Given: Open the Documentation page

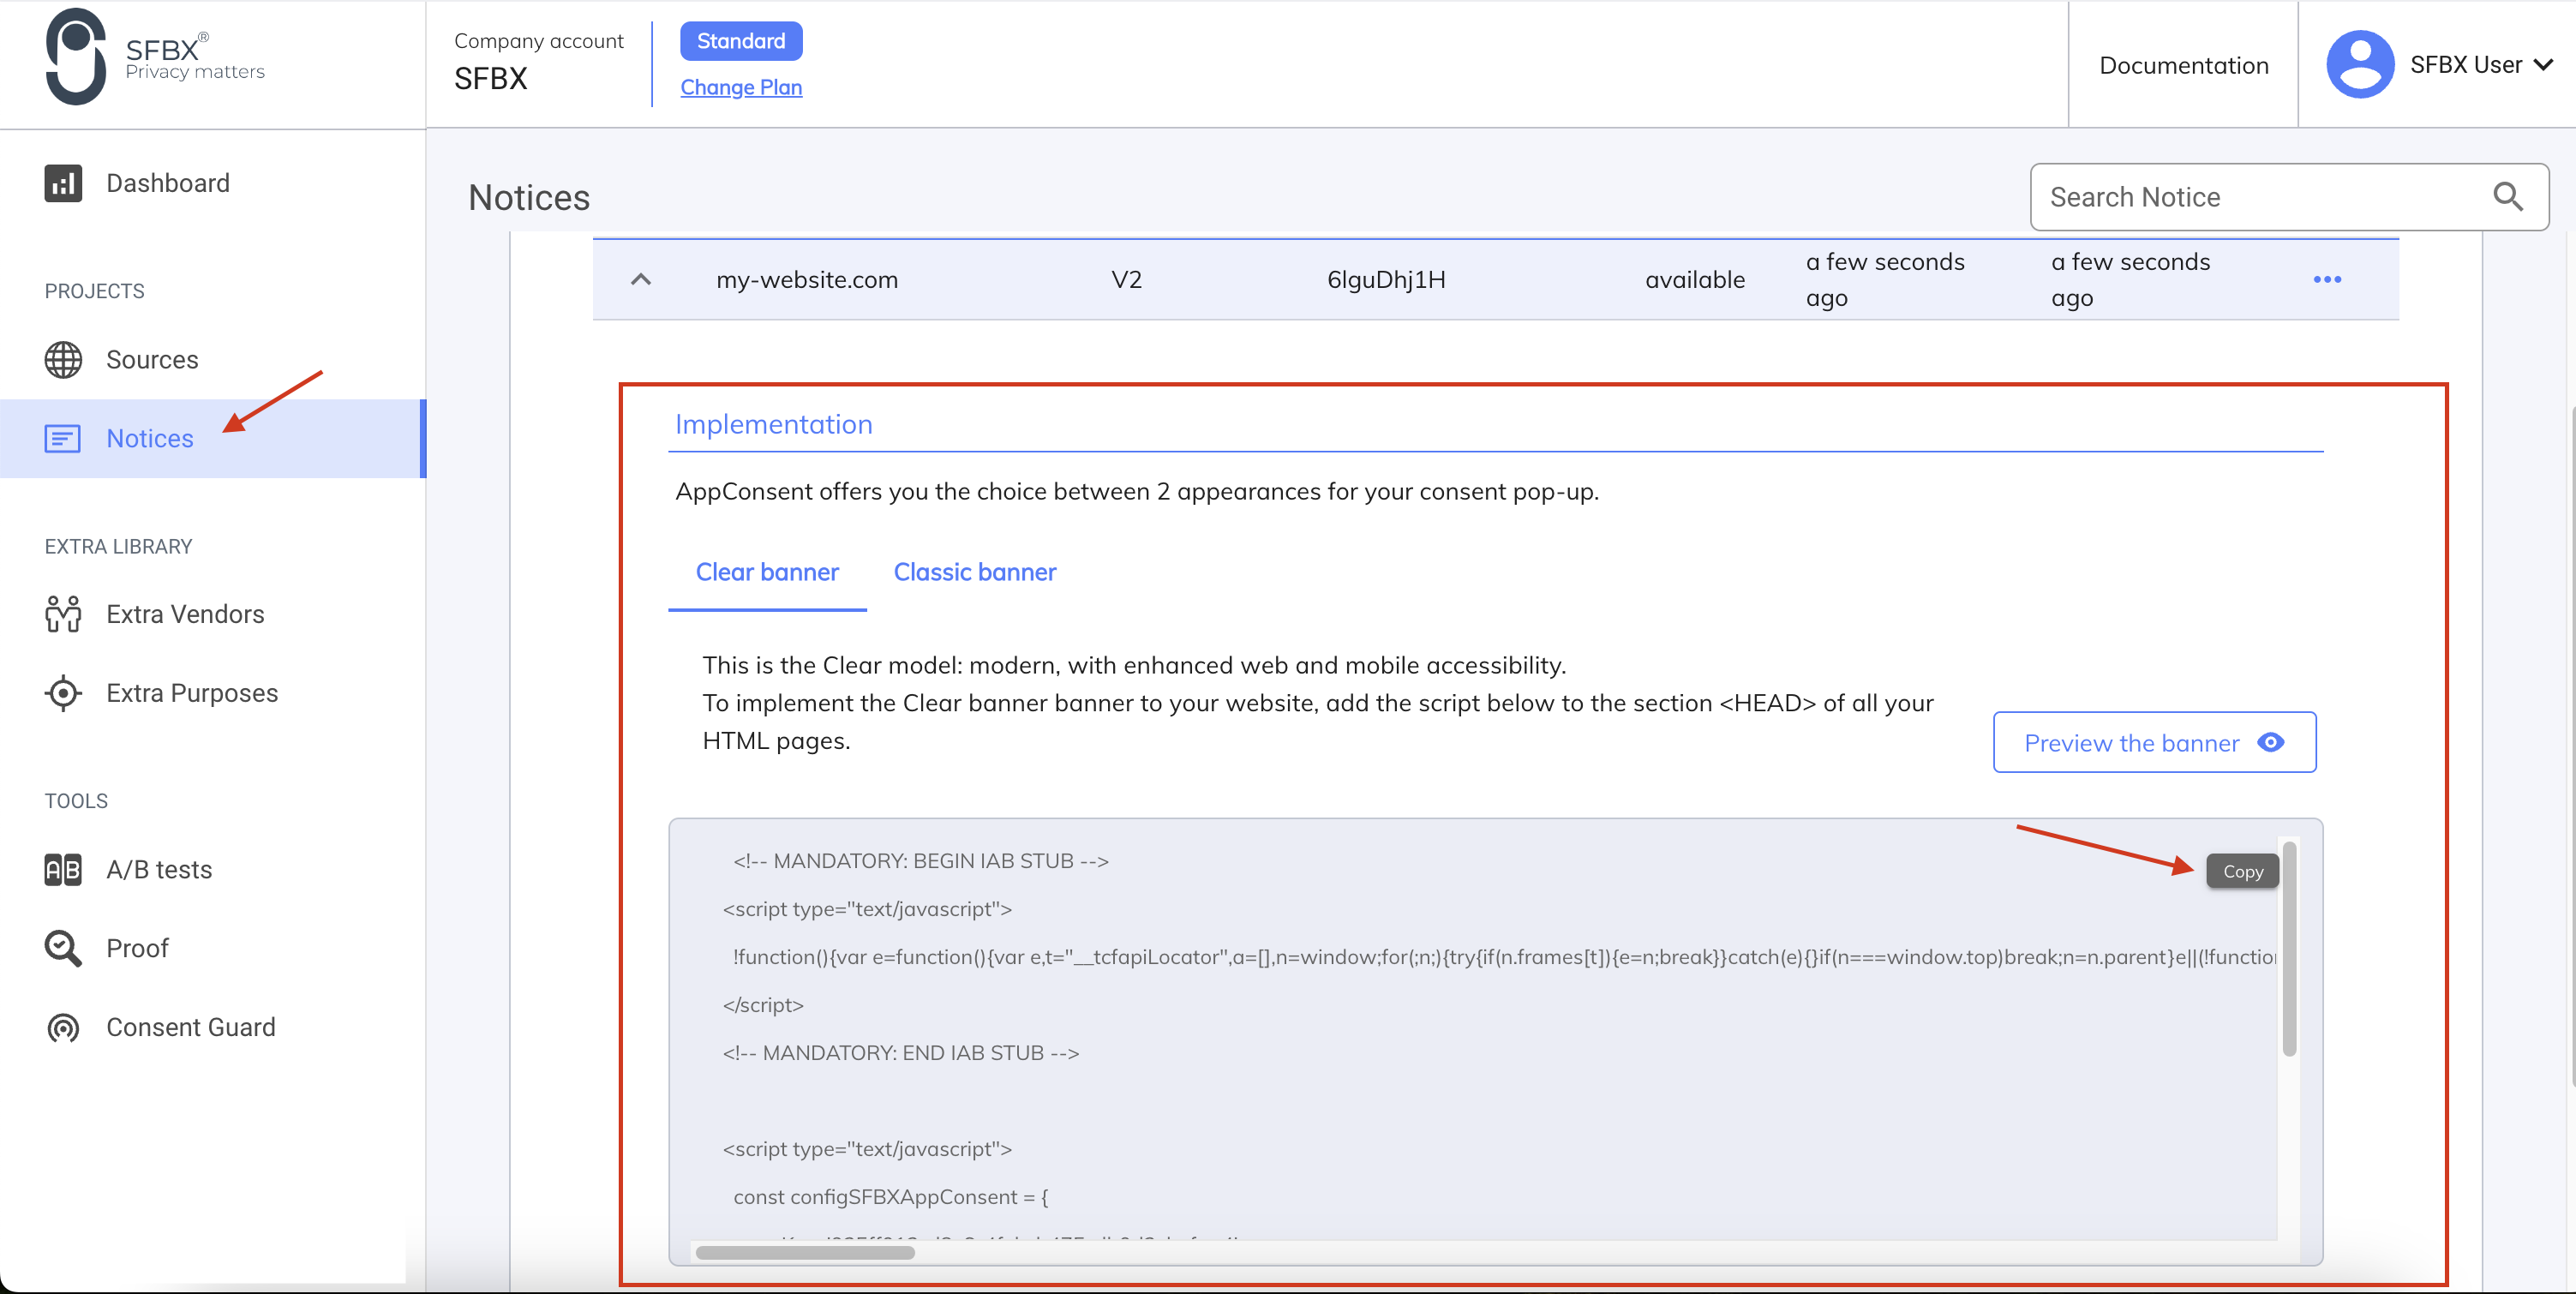Looking at the screenshot, I should (x=2184, y=64).
